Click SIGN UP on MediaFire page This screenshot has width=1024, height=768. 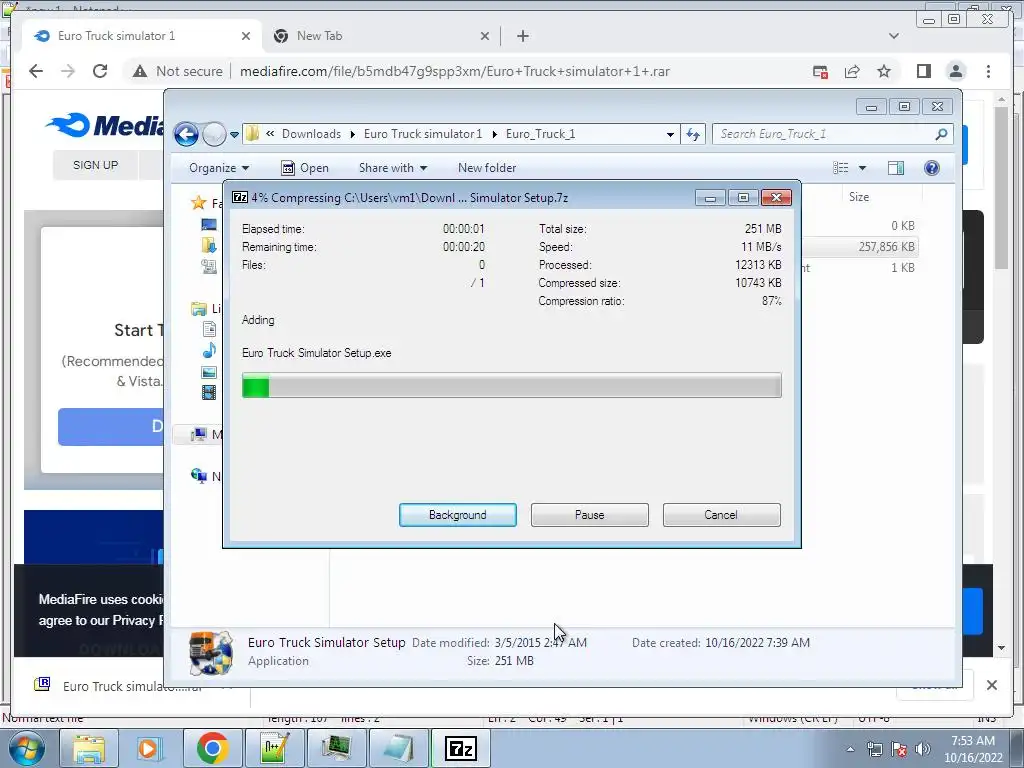(95, 165)
